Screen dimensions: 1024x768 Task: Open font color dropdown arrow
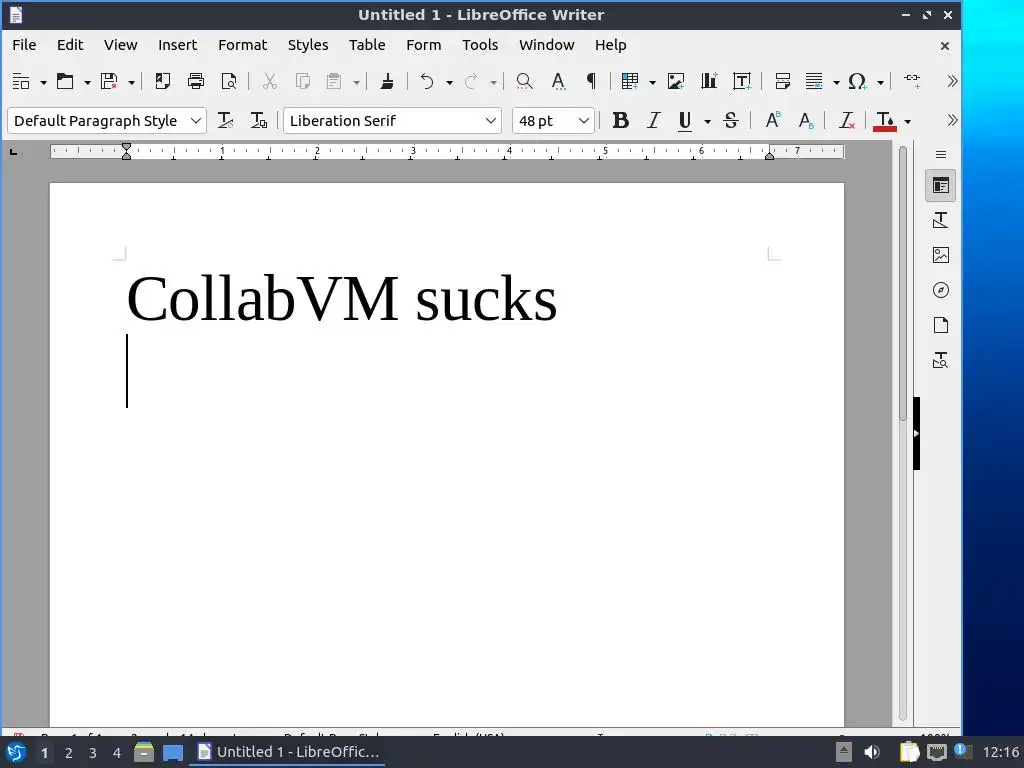tap(907, 121)
